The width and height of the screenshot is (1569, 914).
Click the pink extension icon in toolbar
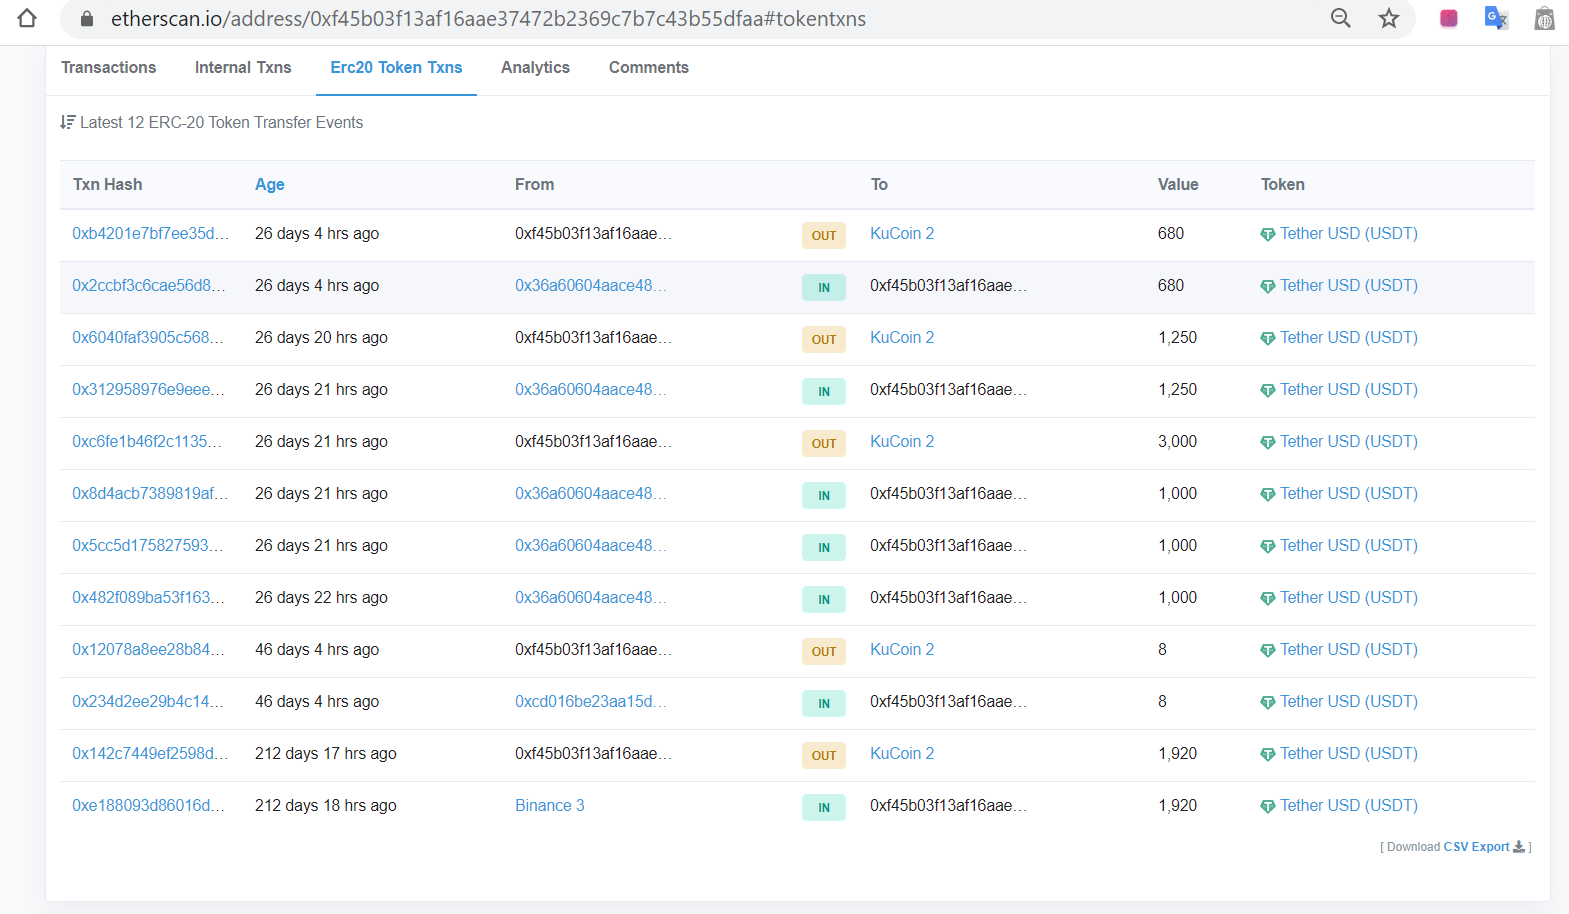point(1448,18)
